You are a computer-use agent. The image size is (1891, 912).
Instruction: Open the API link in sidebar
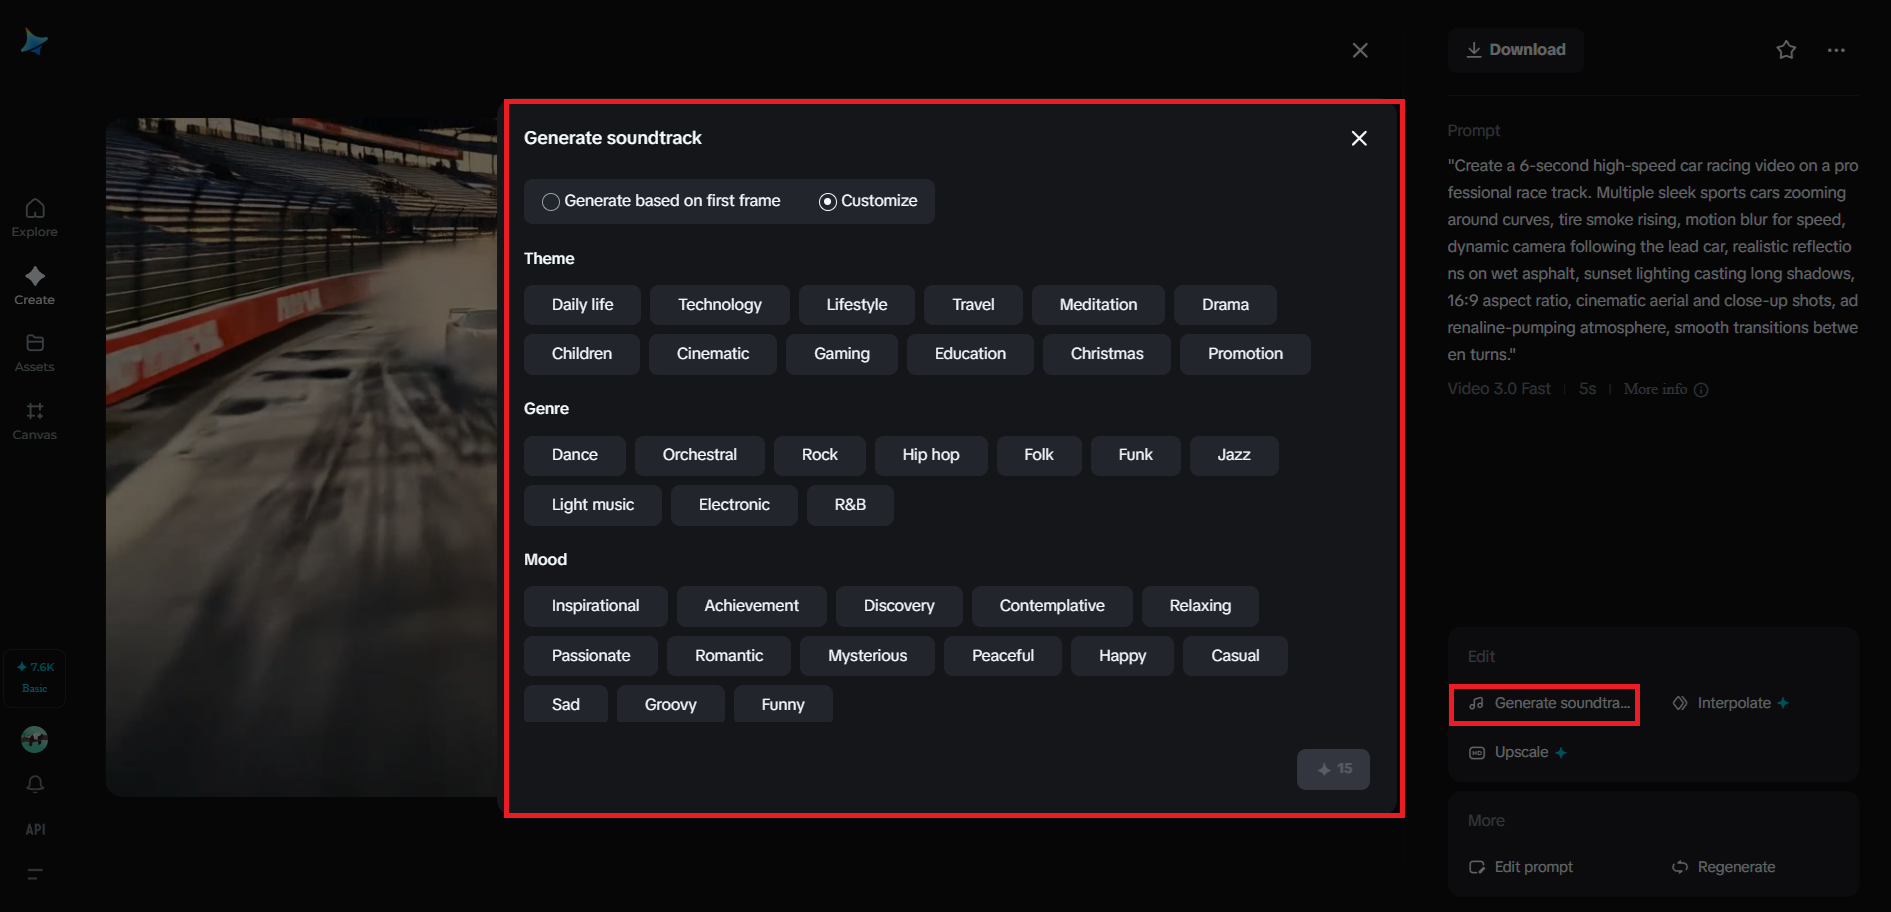[35, 829]
